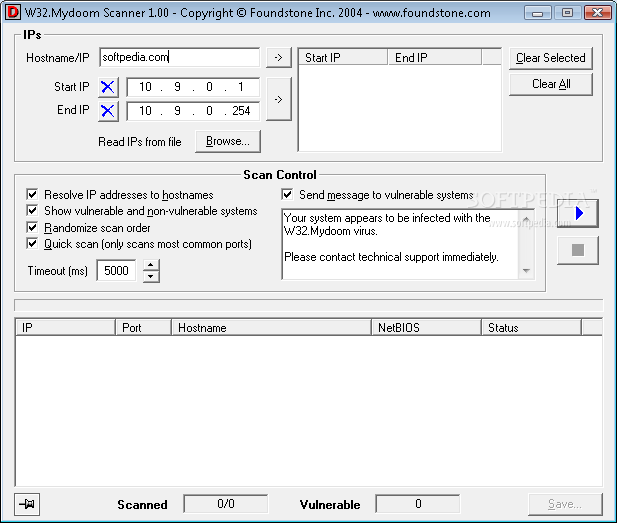Screen dimensions: 617x523
Task: Click the Clear Selected button
Action: [550, 58]
